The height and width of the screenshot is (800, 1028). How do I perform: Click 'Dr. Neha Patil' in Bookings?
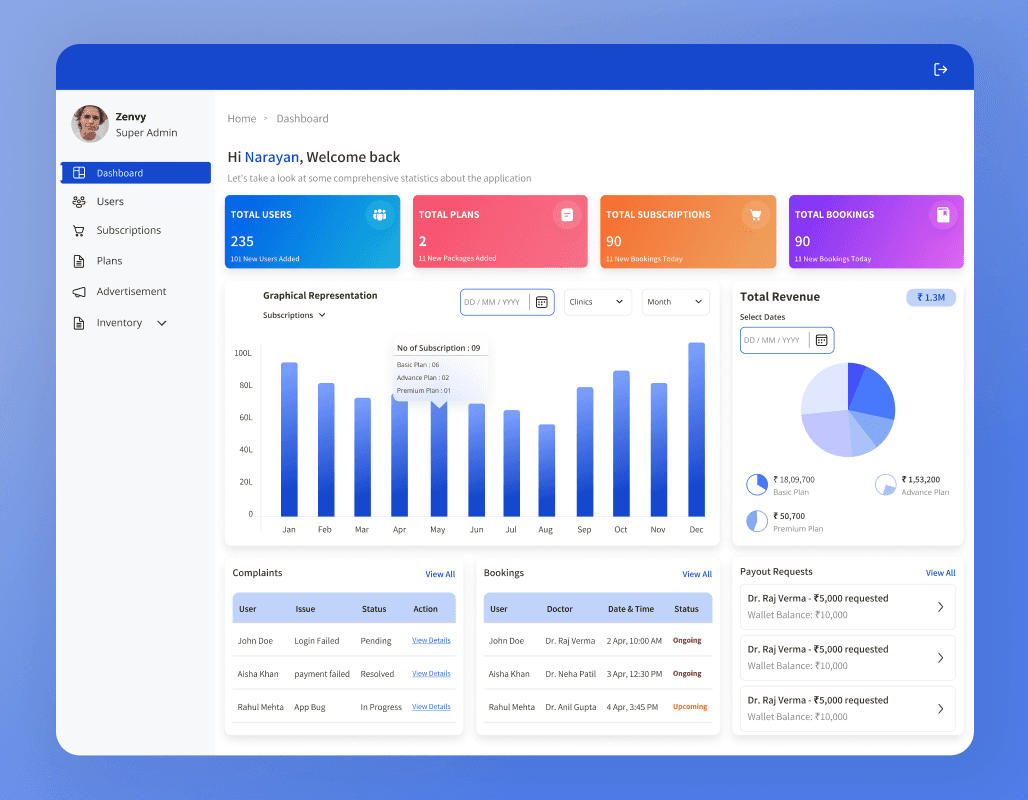[570, 674]
